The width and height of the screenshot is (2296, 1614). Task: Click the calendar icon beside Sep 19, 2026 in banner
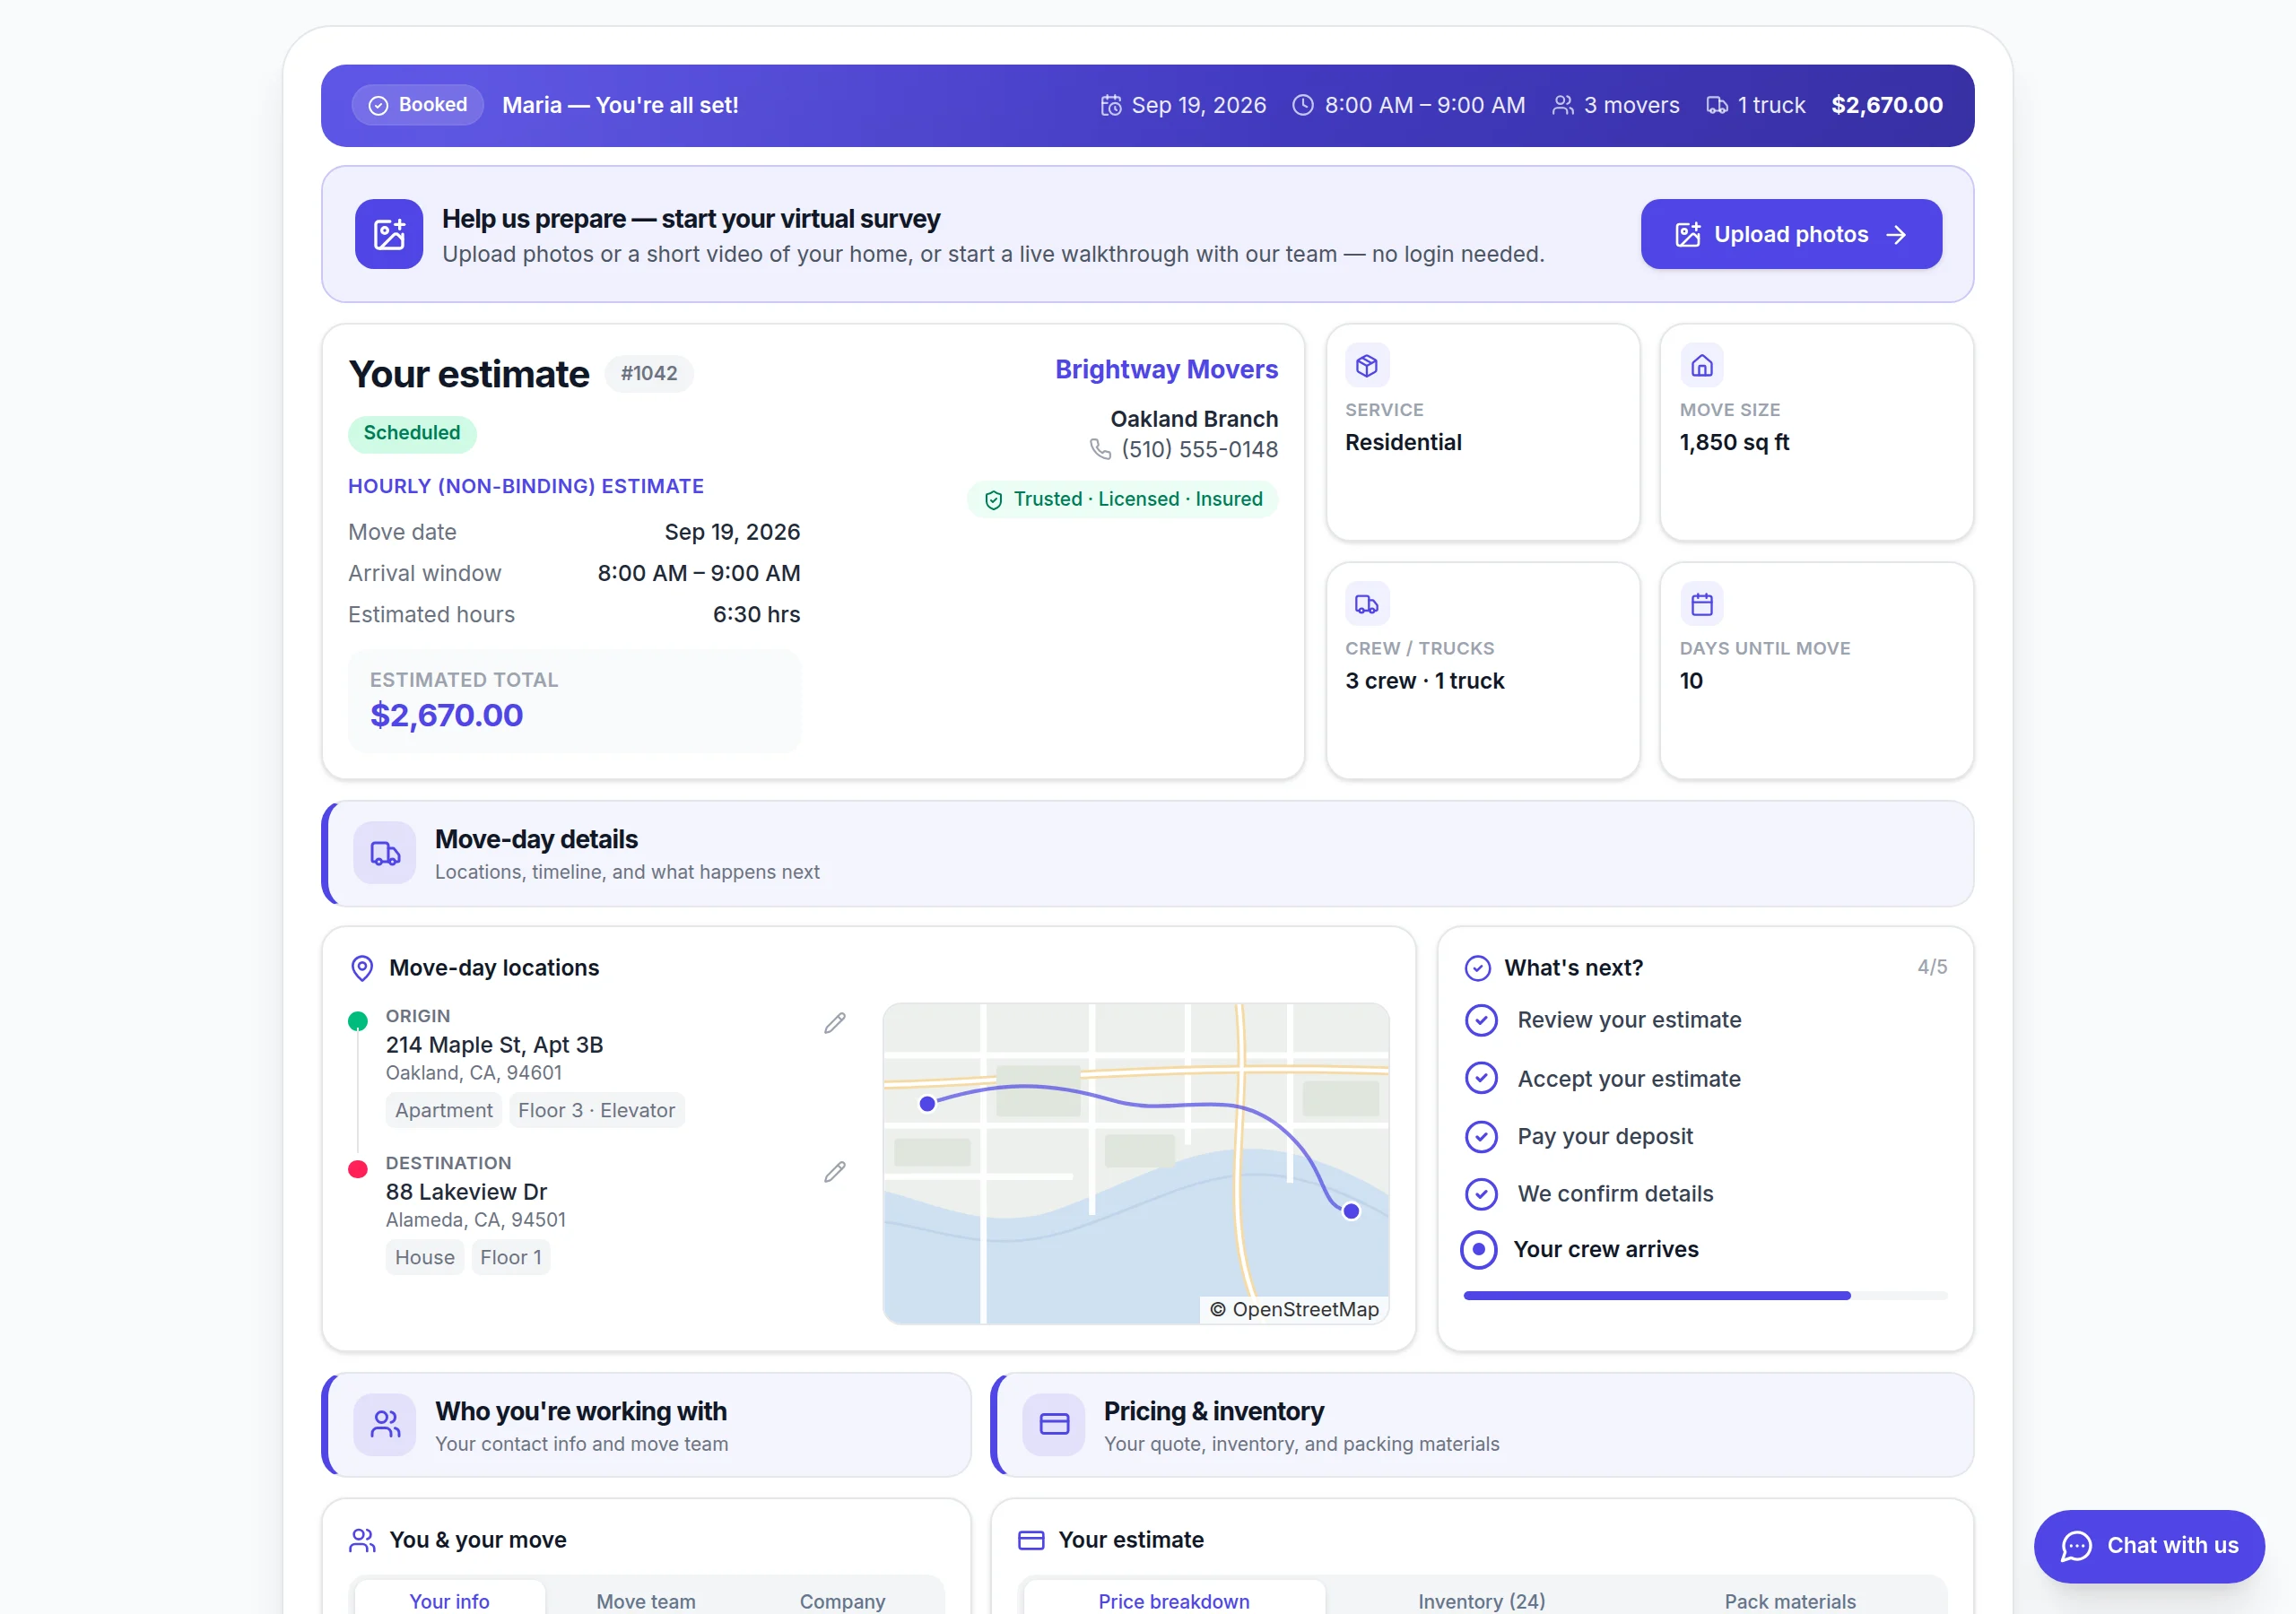pos(1111,105)
